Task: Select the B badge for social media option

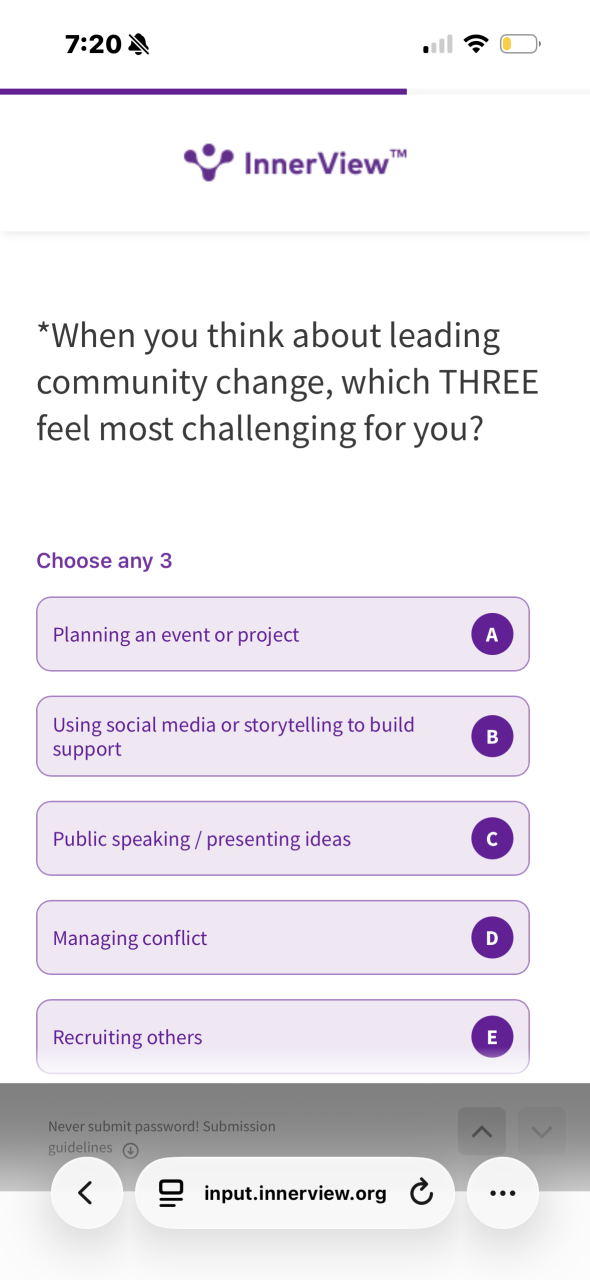Action: pyautogui.click(x=492, y=737)
